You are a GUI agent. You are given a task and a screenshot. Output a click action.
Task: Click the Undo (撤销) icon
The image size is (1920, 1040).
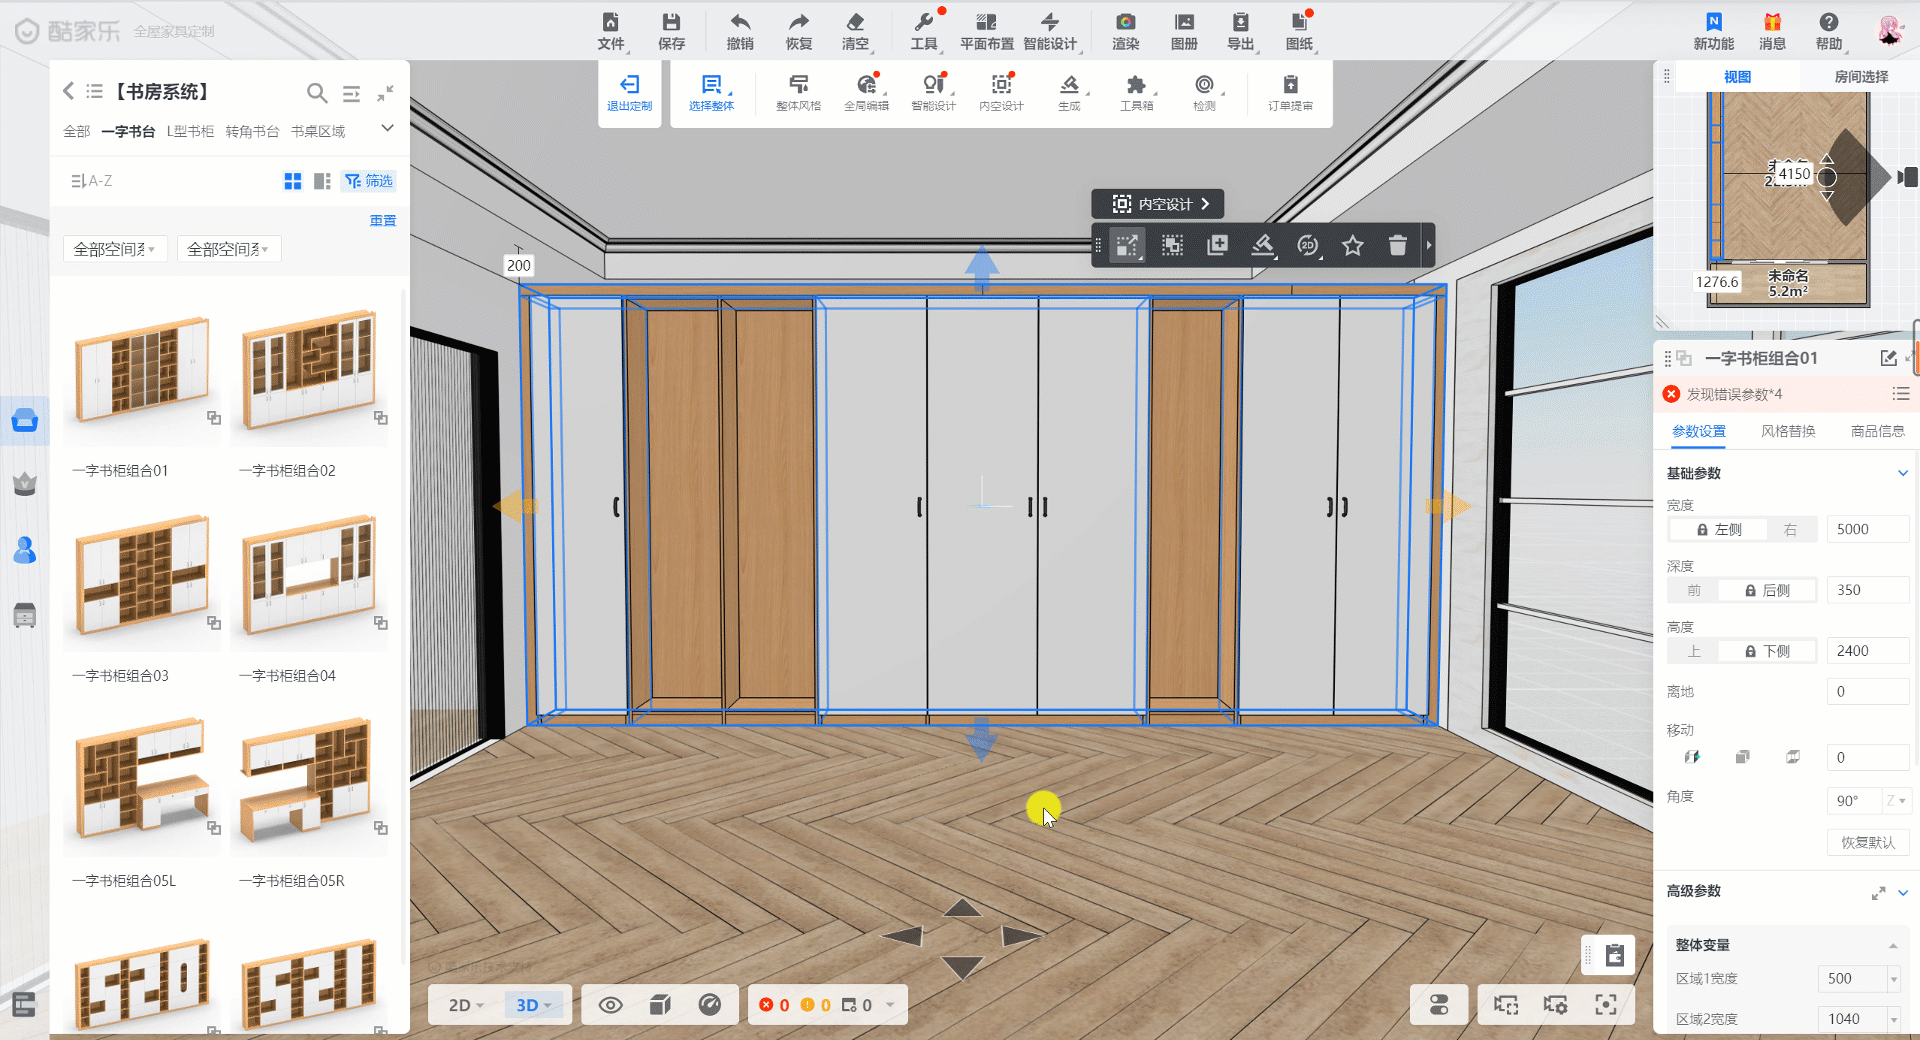pyautogui.click(x=740, y=31)
